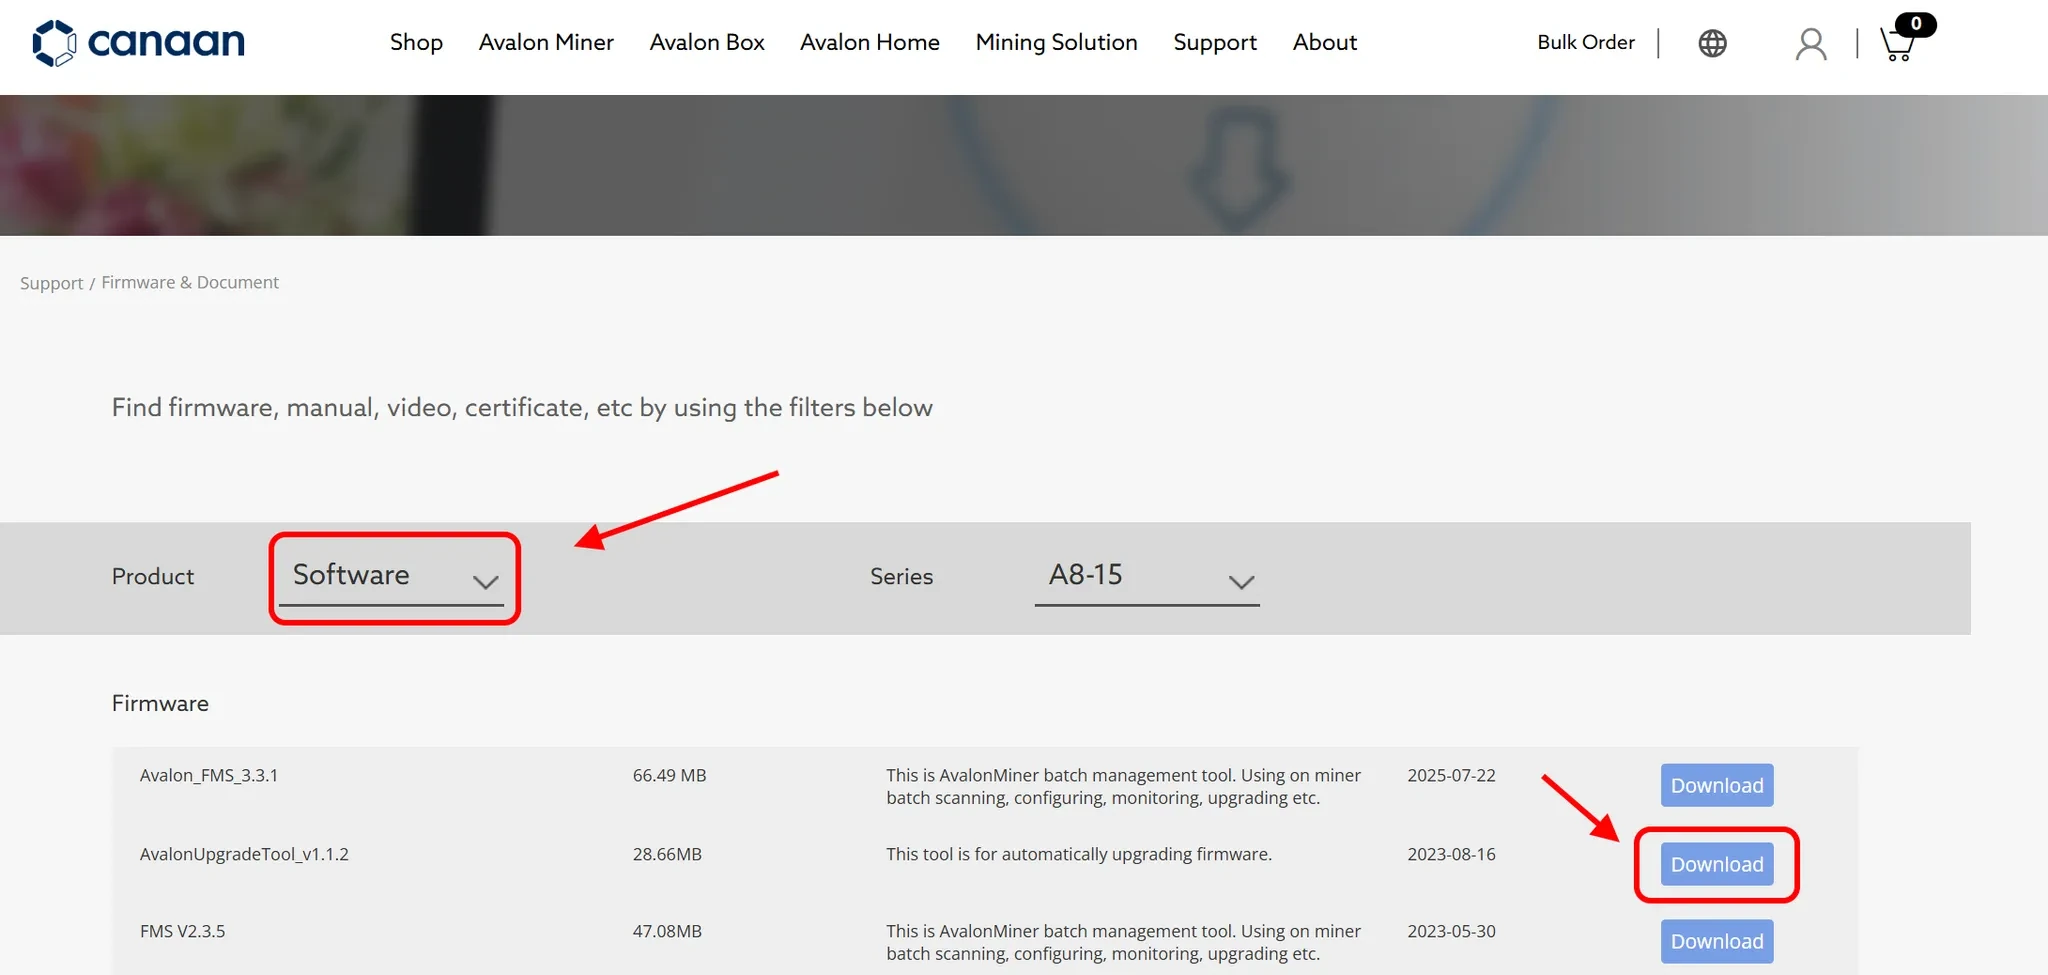The image size is (2048, 975).
Task: Open the language globe icon
Action: (1712, 43)
